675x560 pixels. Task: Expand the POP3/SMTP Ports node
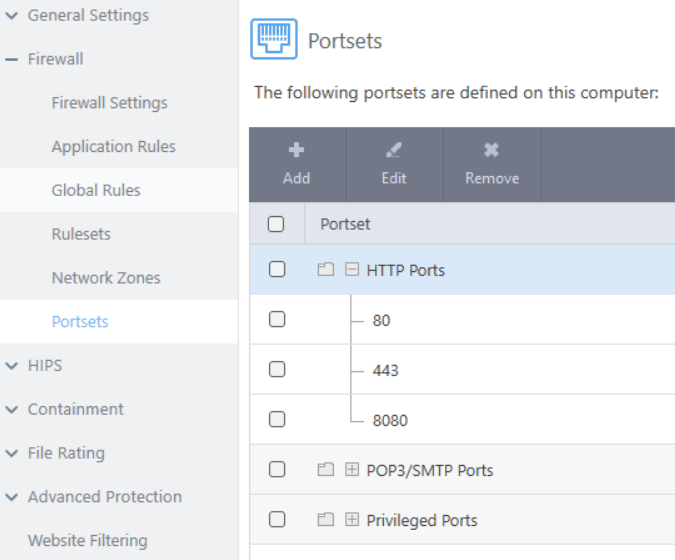[x=351, y=470]
